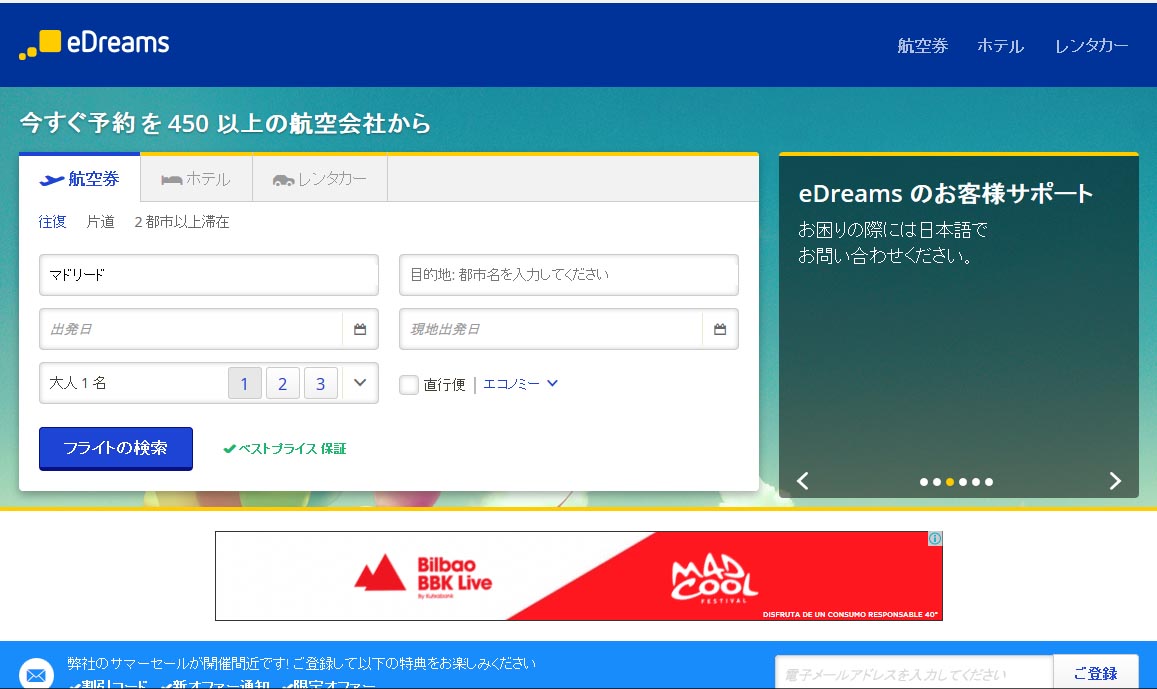Click the destination city input field
This screenshot has height=689, width=1157.
[x=568, y=275]
